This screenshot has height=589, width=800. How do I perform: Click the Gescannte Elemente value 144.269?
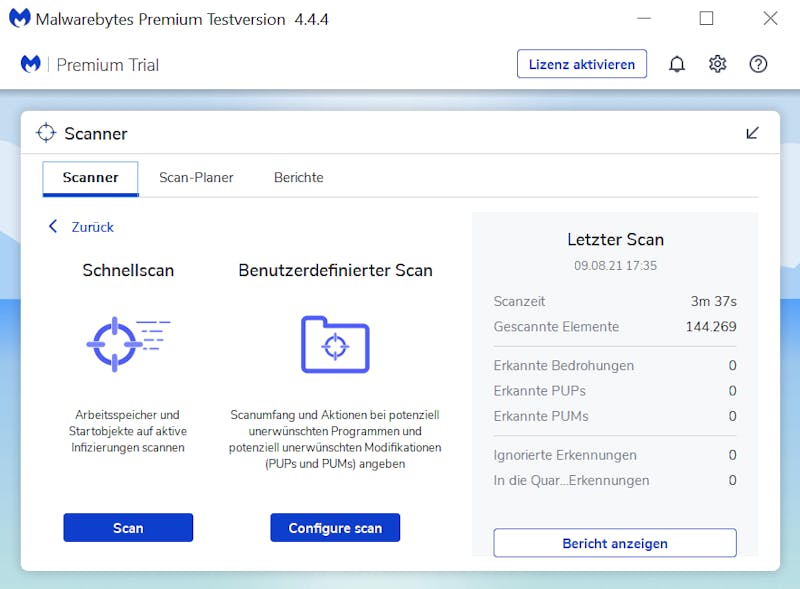pos(711,327)
